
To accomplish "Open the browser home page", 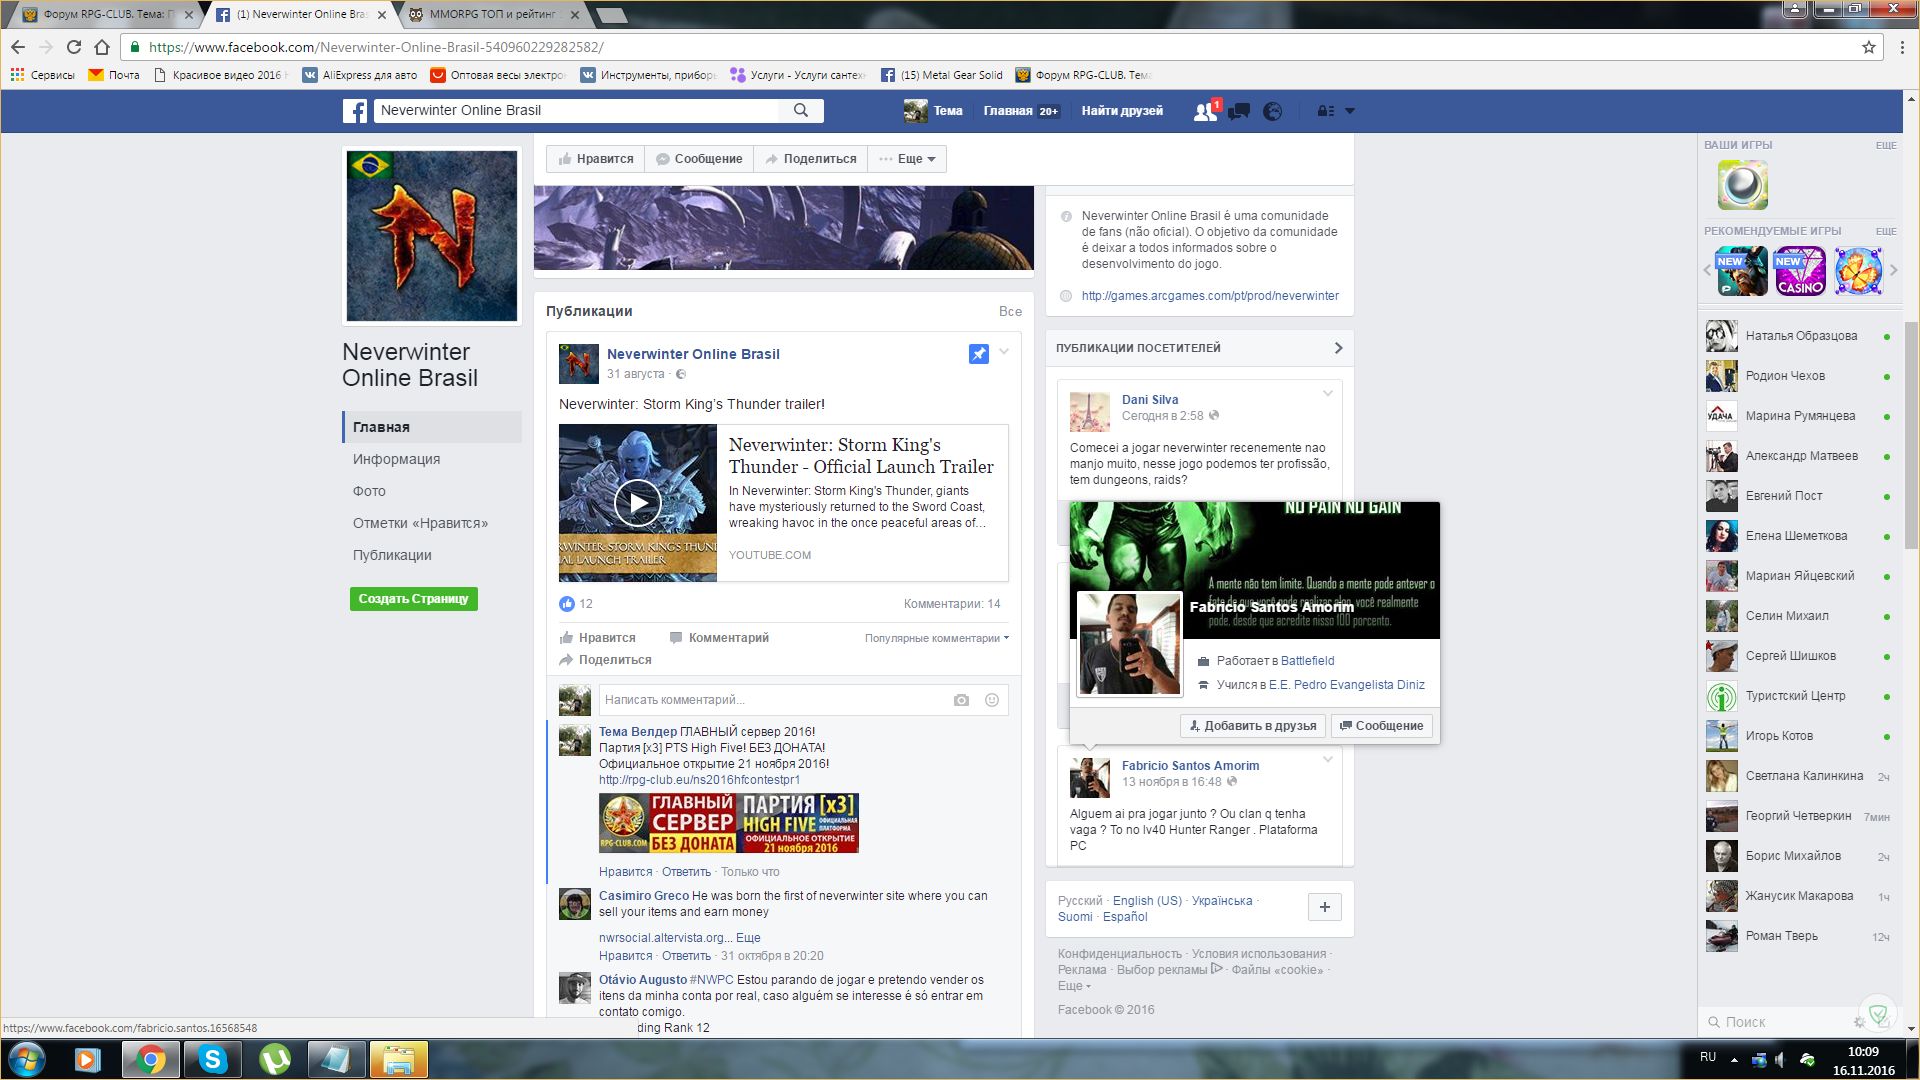I will pos(102,47).
